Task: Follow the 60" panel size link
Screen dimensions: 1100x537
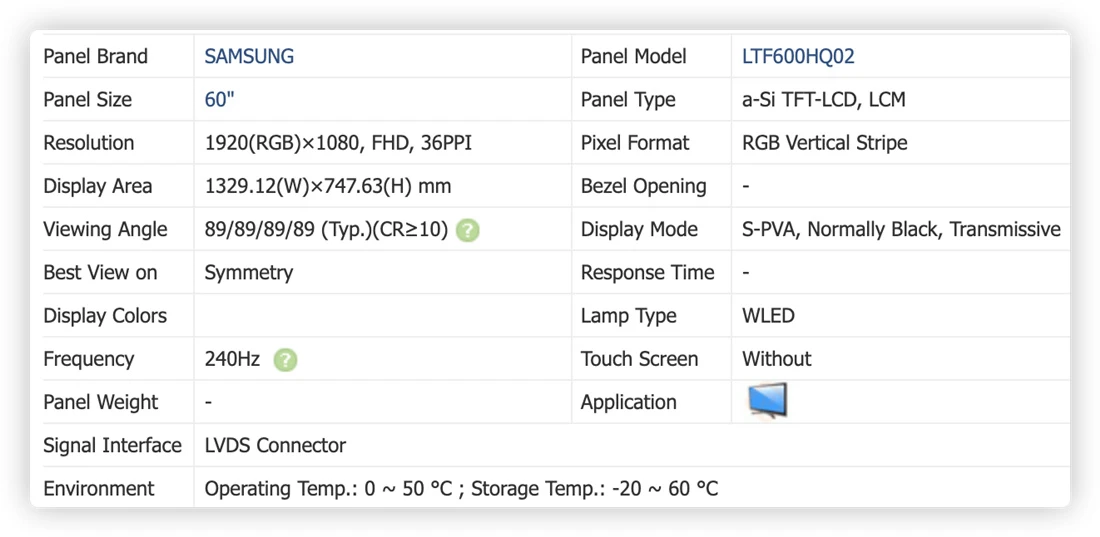Action: coord(220,100)
